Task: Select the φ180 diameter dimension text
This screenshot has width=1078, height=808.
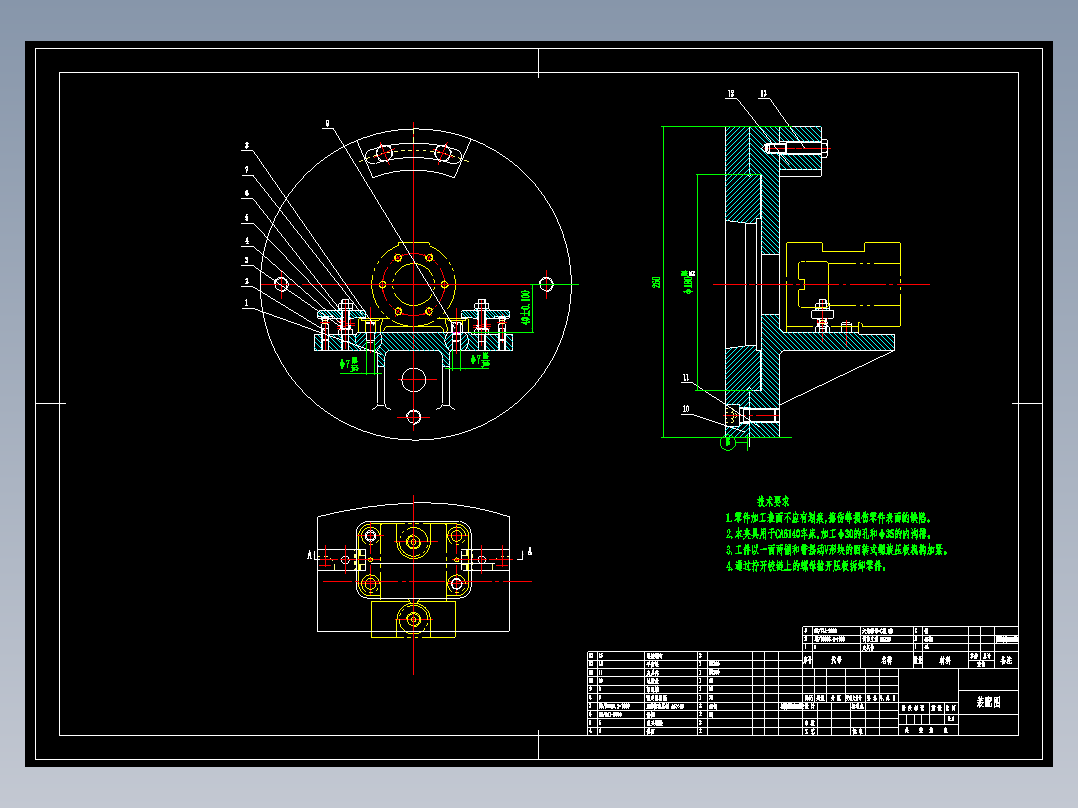Action: click(x=688, y=282)
